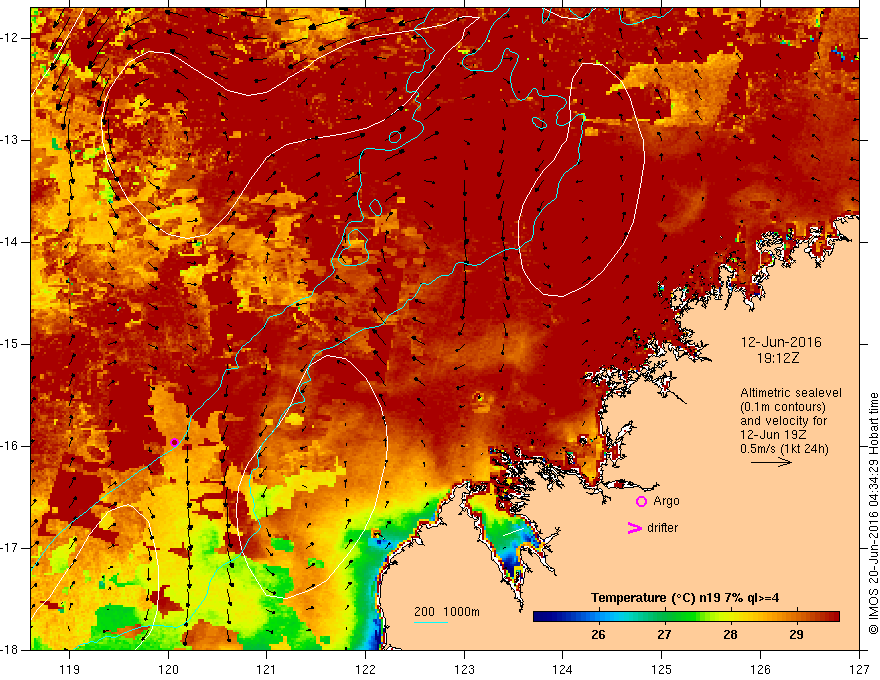Click the "200 1000m" depth contour label
Viewport: 880px width, 680px height.
[x=447, y=612]
